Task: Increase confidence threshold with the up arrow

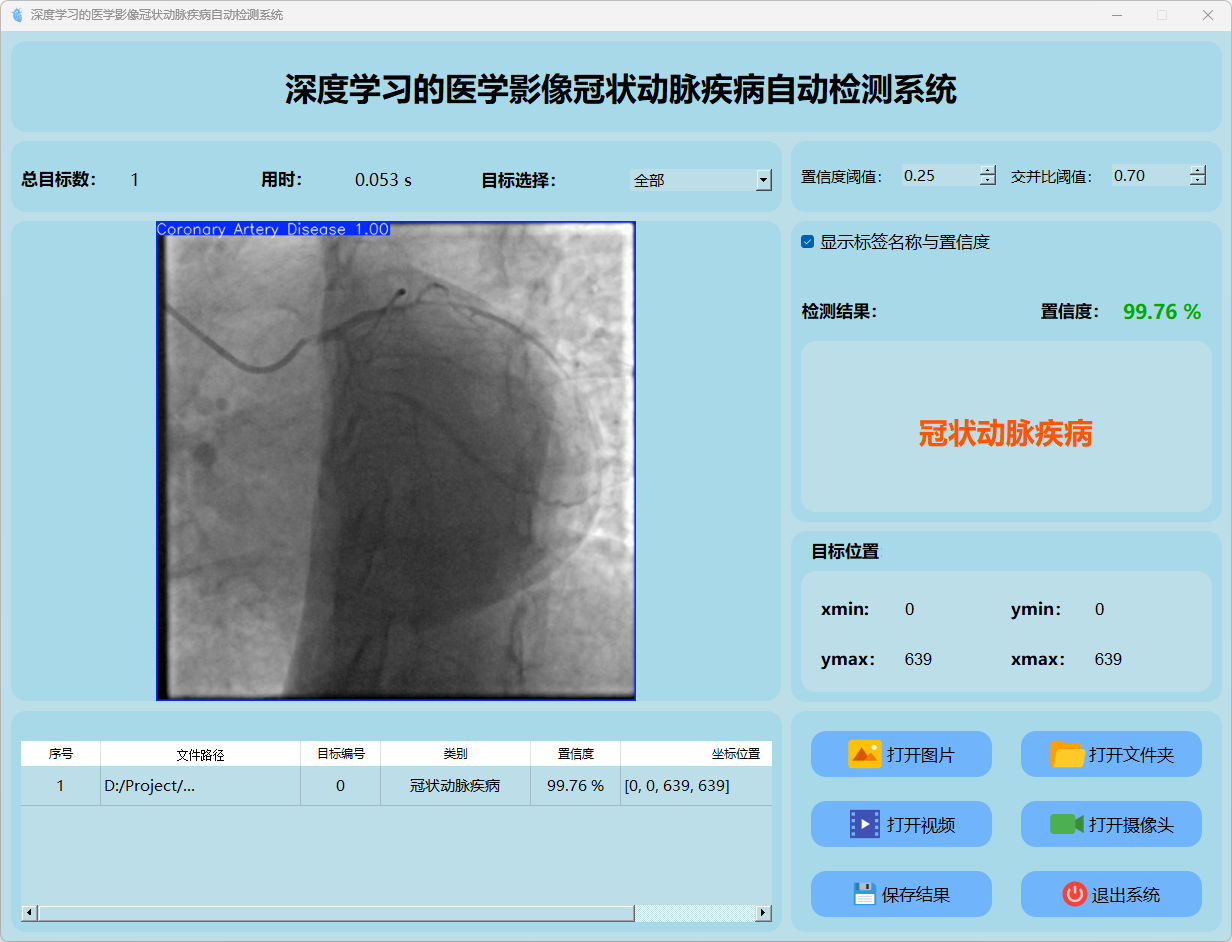Action: tap(988, 170)
